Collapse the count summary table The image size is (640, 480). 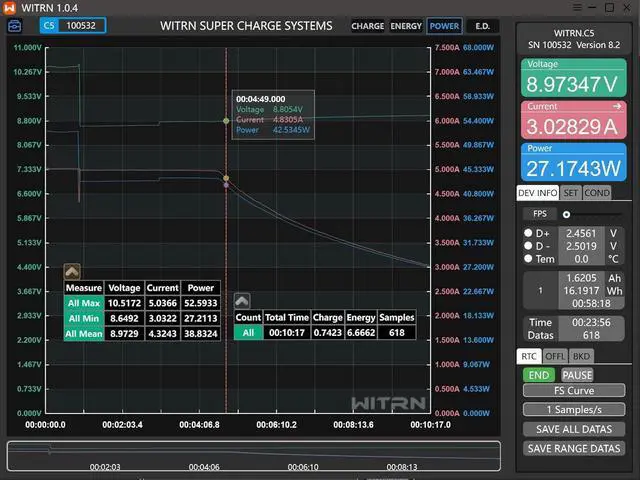point(242,300)
